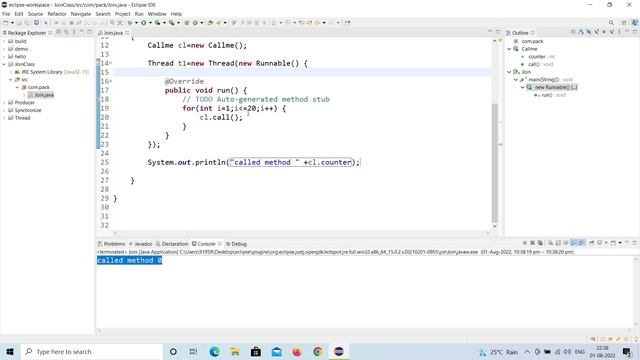640x360 pixels.
Task: Open Package Explorer view menu icon
Action: pos(74,32)
